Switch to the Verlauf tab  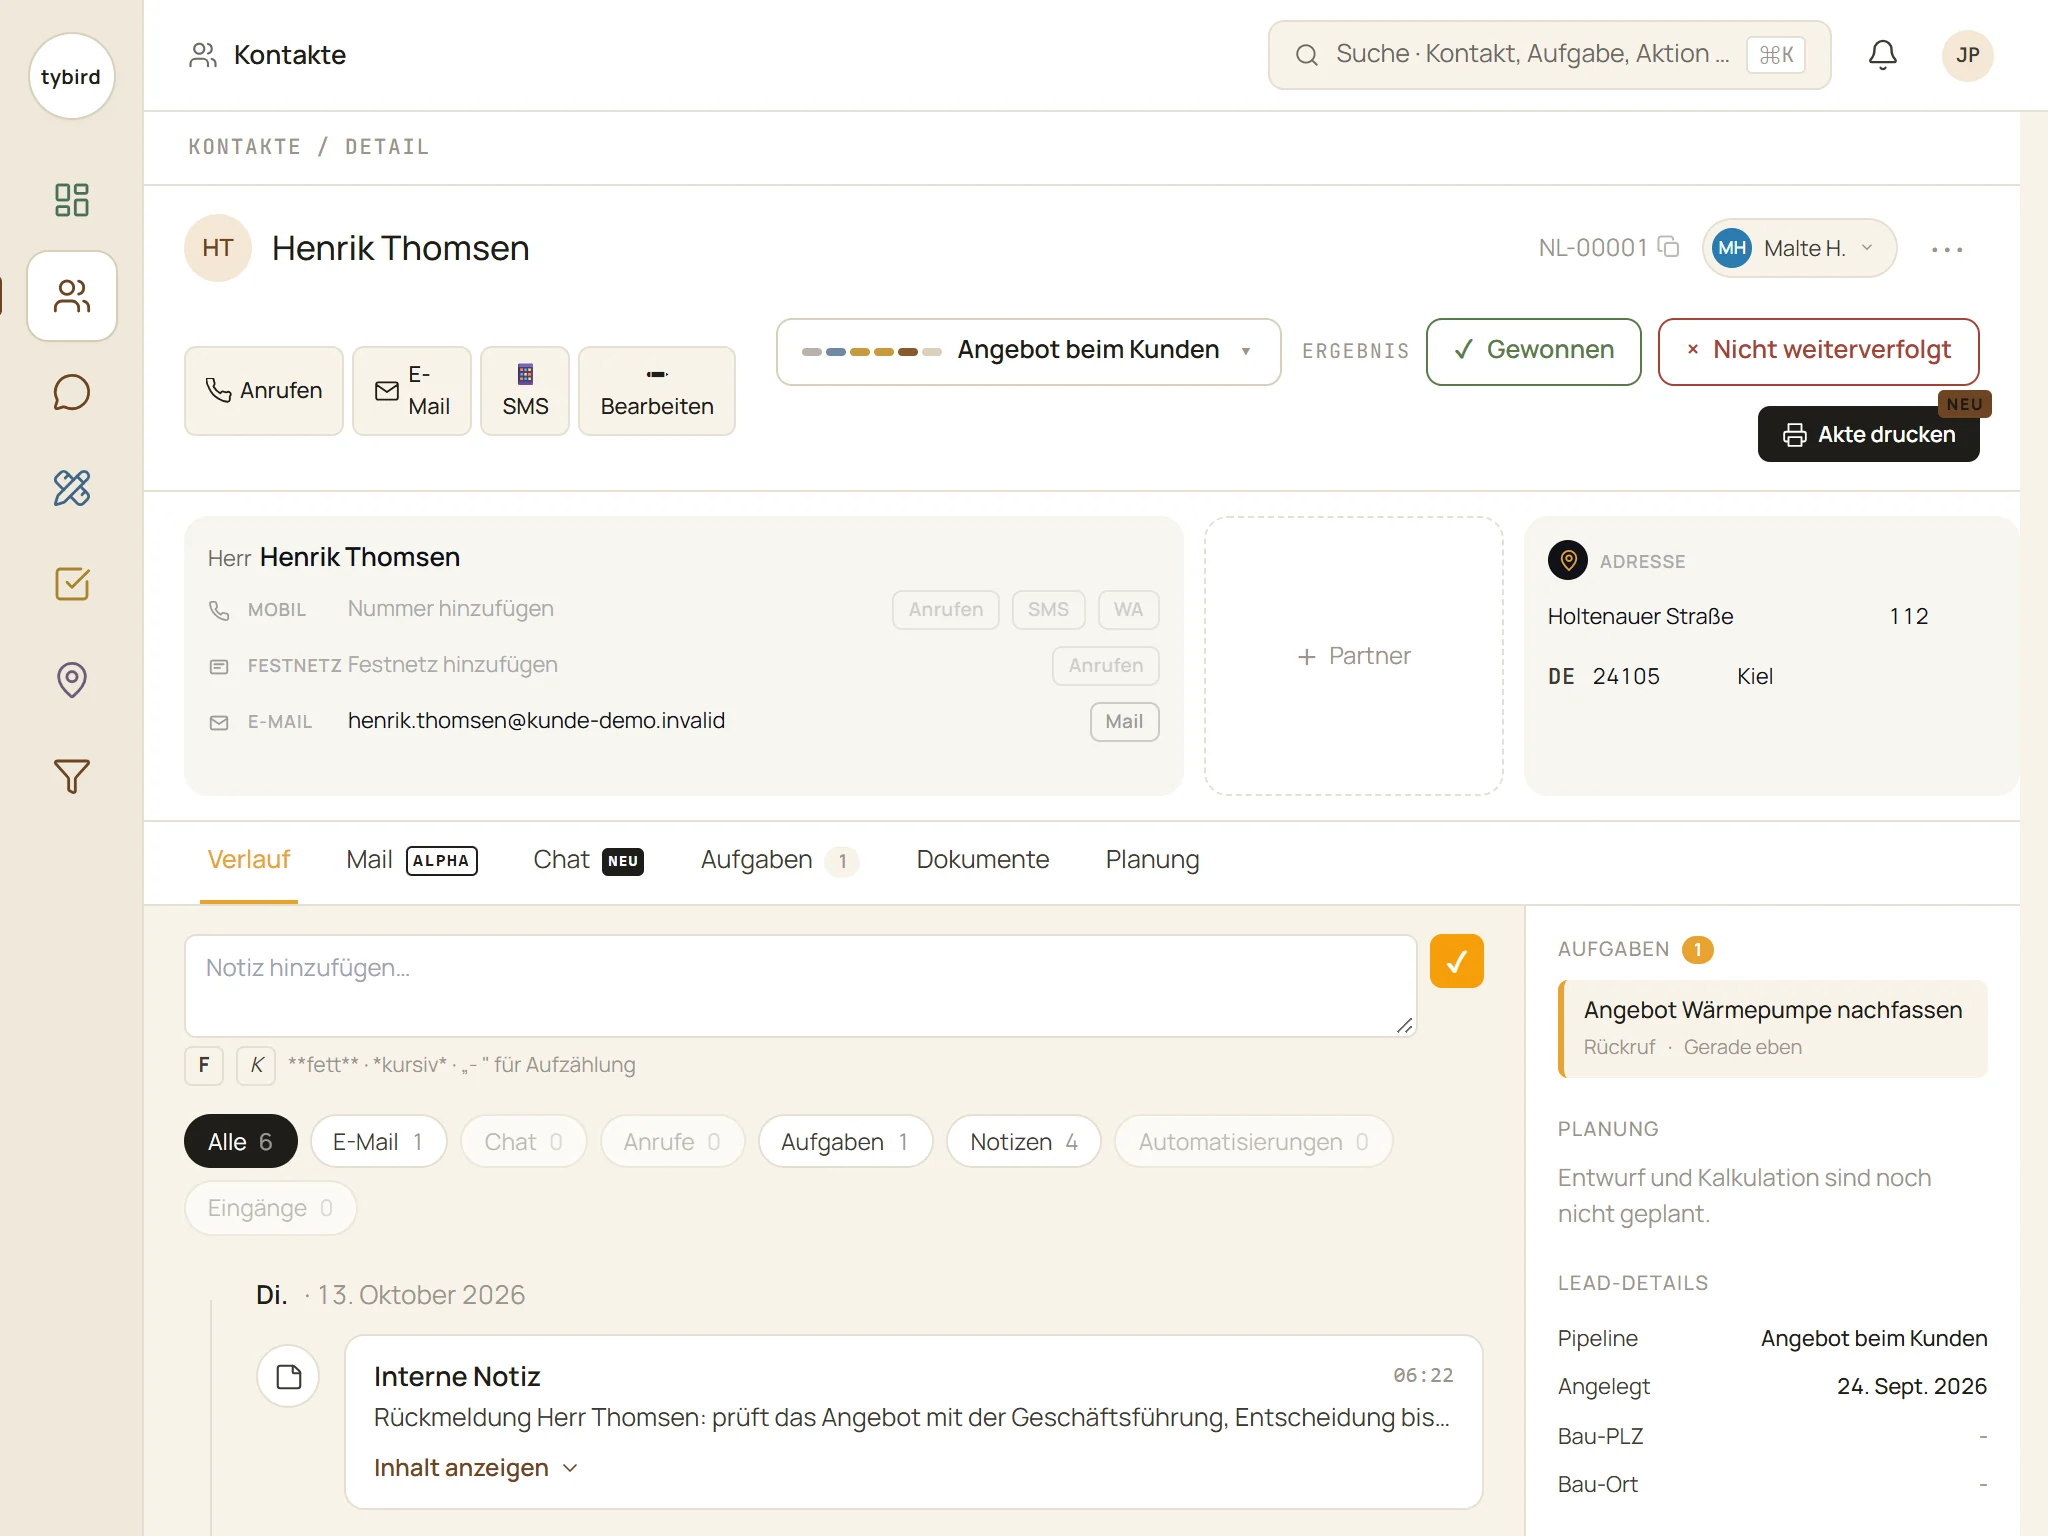[248, 860]
